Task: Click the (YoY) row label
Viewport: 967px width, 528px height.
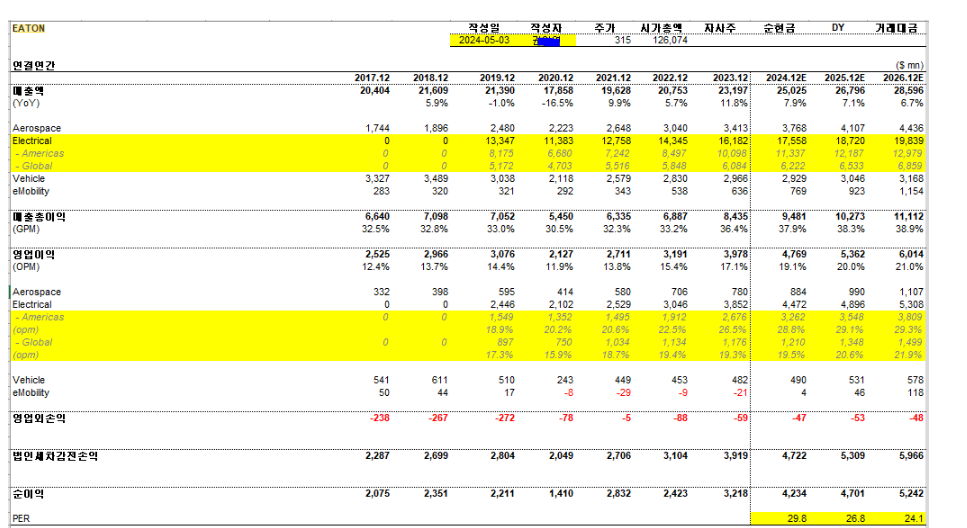Action: tap(26, 103)
